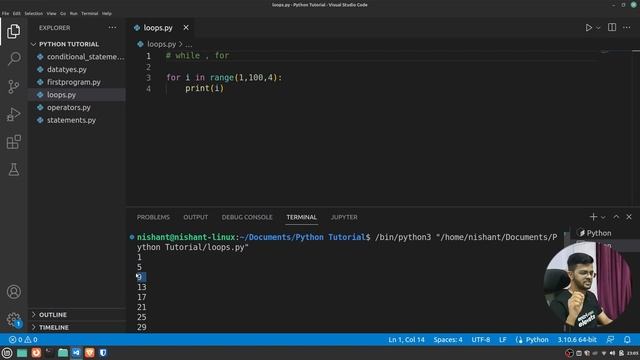Switch to the OUTPUT panel tab

click(196, 217)
